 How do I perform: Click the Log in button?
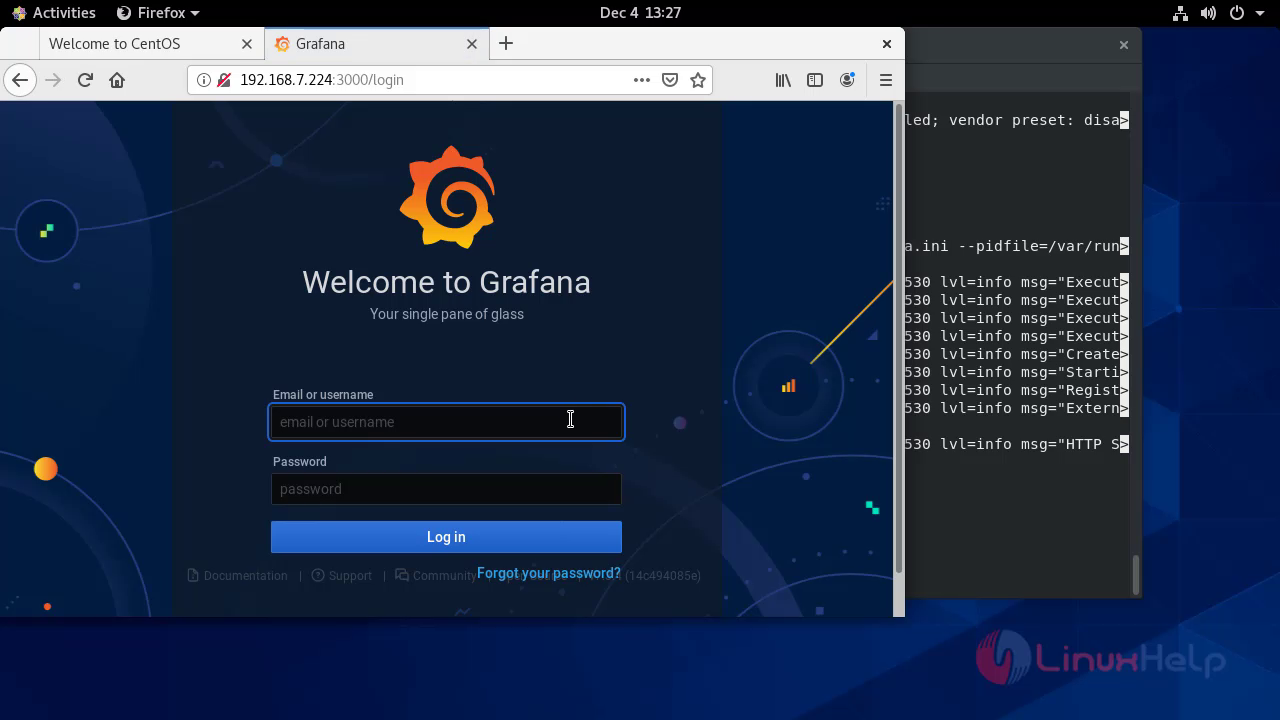click(446, 537)
